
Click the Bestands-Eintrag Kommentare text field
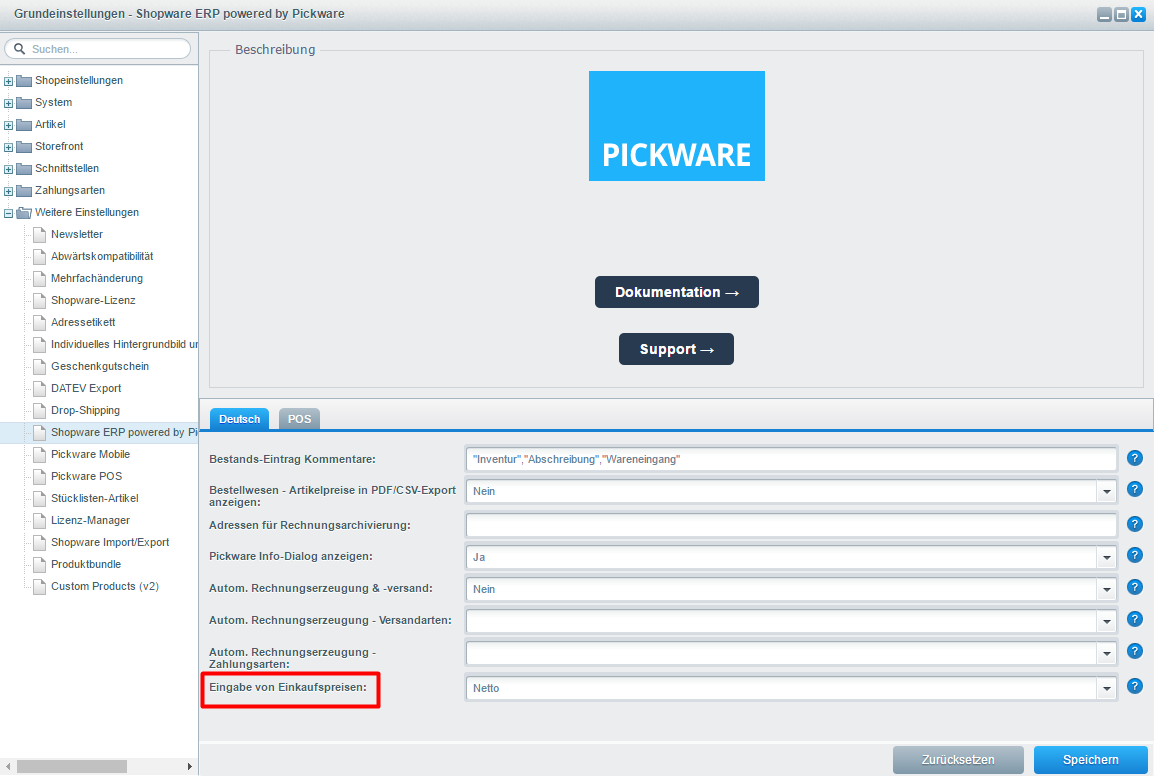point(791,459)
